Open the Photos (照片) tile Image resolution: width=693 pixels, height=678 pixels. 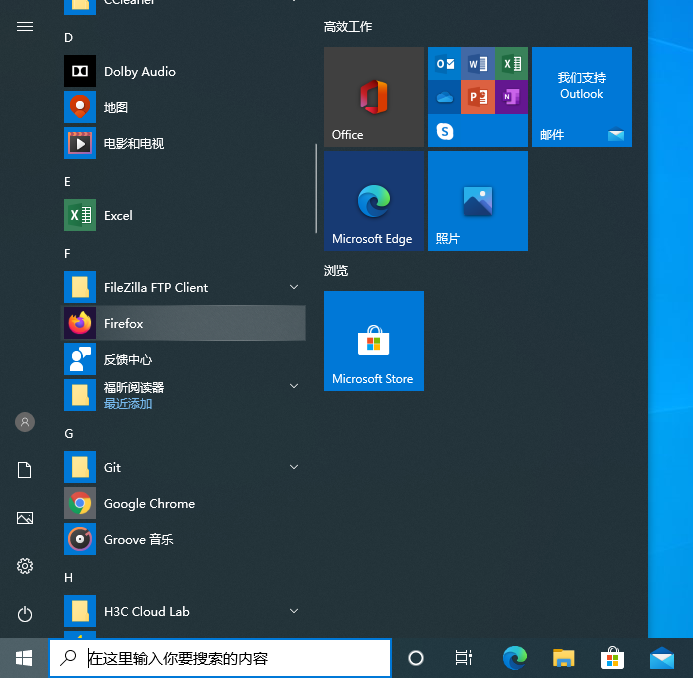coord(478,201)
